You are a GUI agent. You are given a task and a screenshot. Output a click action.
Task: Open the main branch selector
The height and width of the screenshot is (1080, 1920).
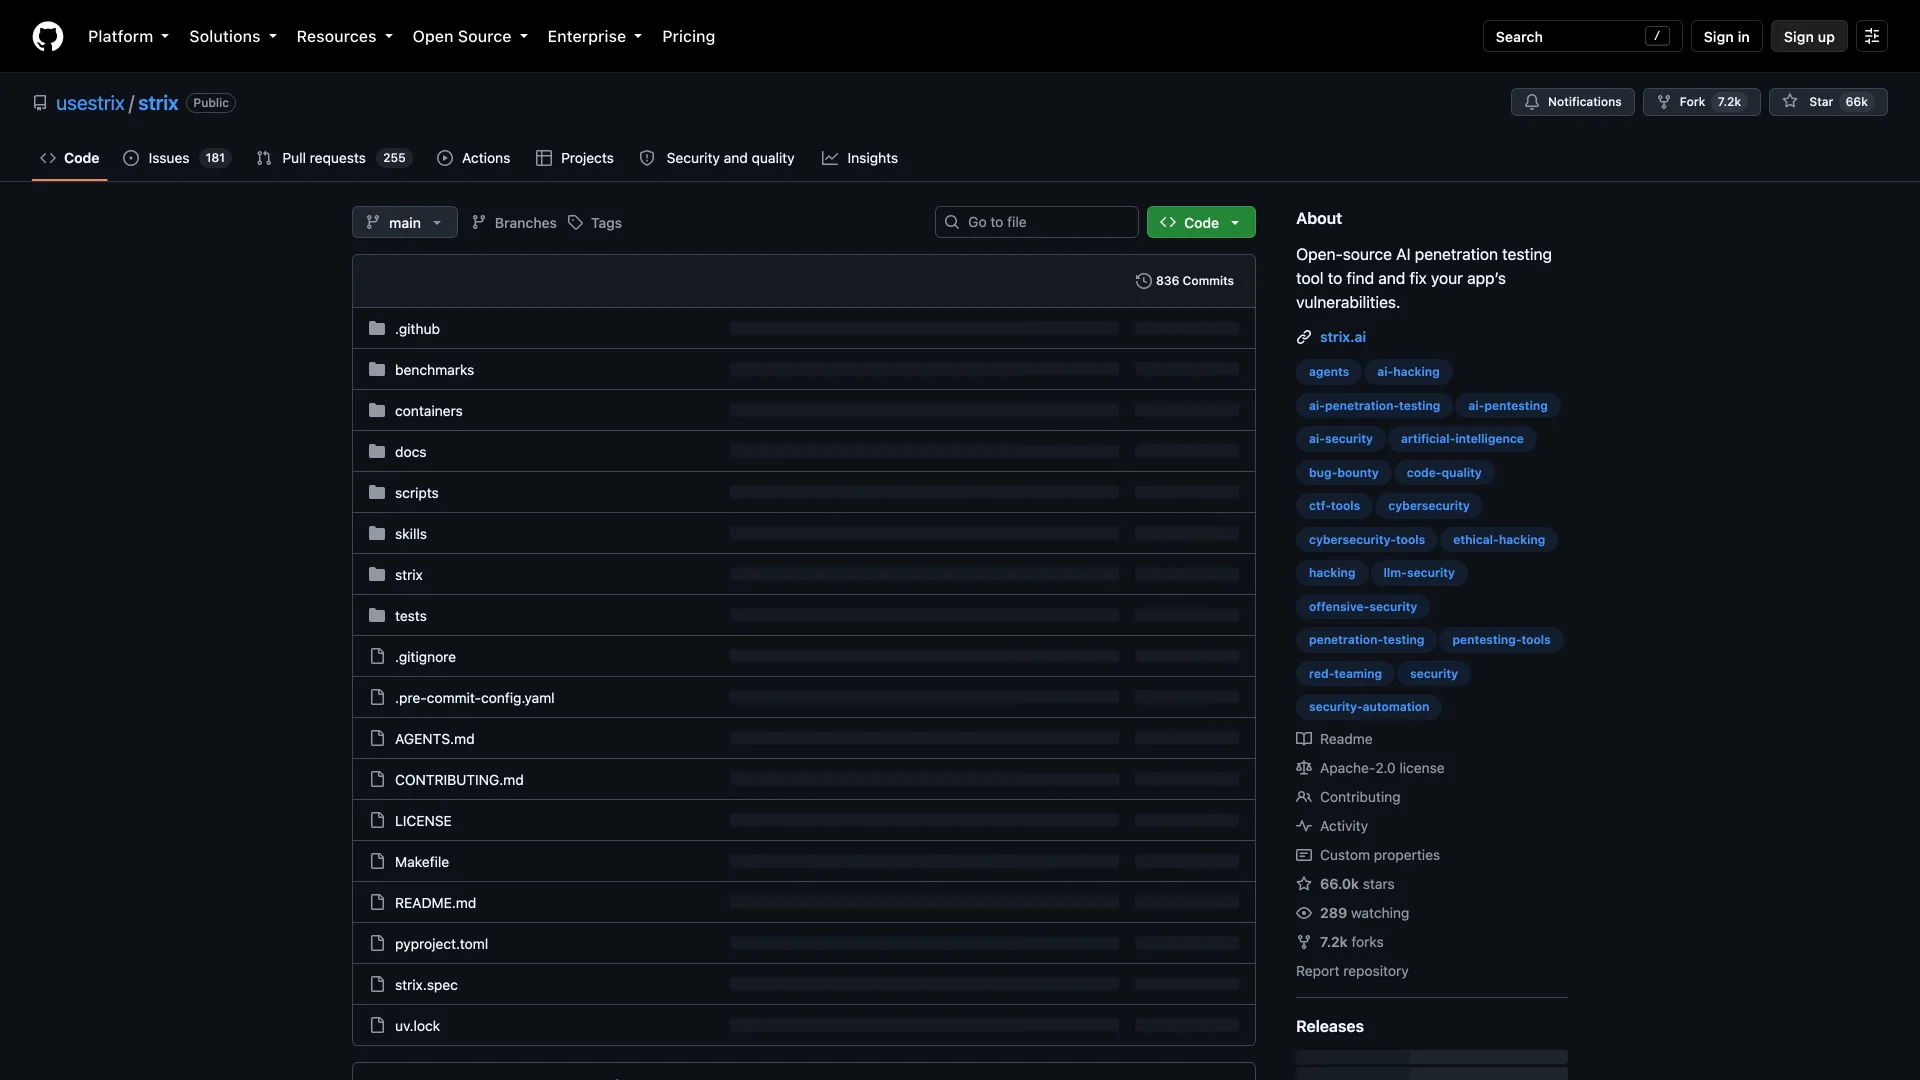[x=404, y=222]
